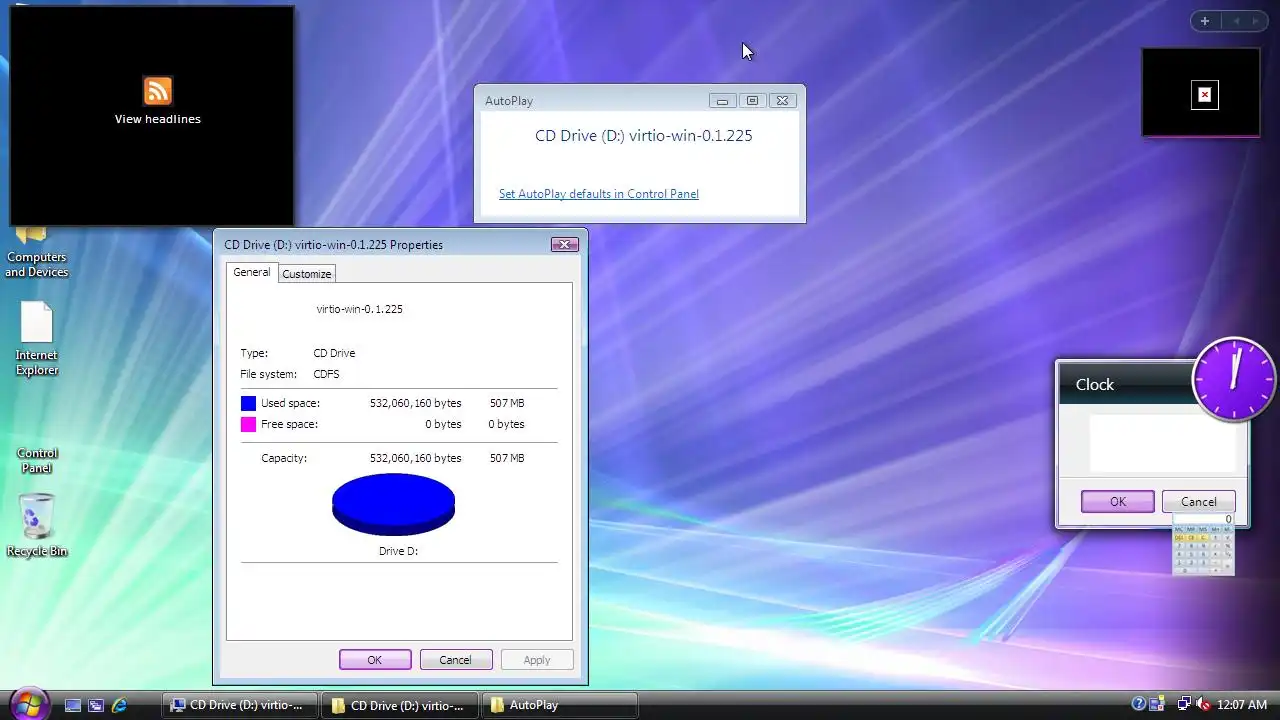Click OK in the Properties dialog
This screenshot has height=720, width=1280.
(375, 660)
